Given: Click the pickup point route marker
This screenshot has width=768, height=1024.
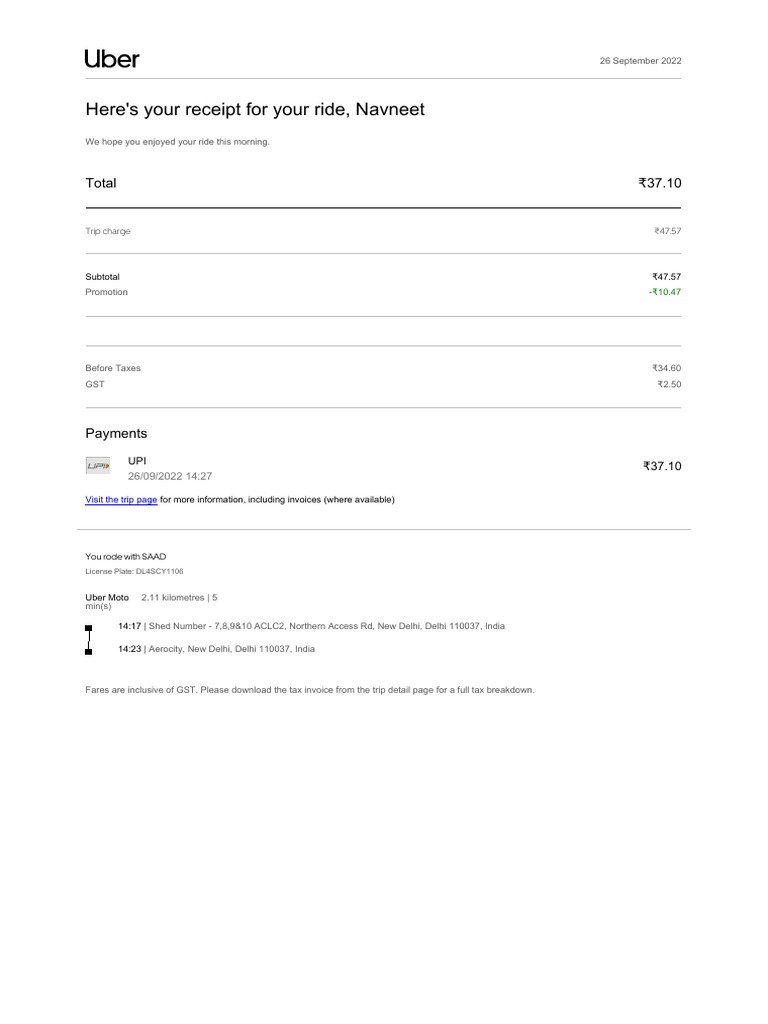Looking at the screenshot, I should [89, 628].
